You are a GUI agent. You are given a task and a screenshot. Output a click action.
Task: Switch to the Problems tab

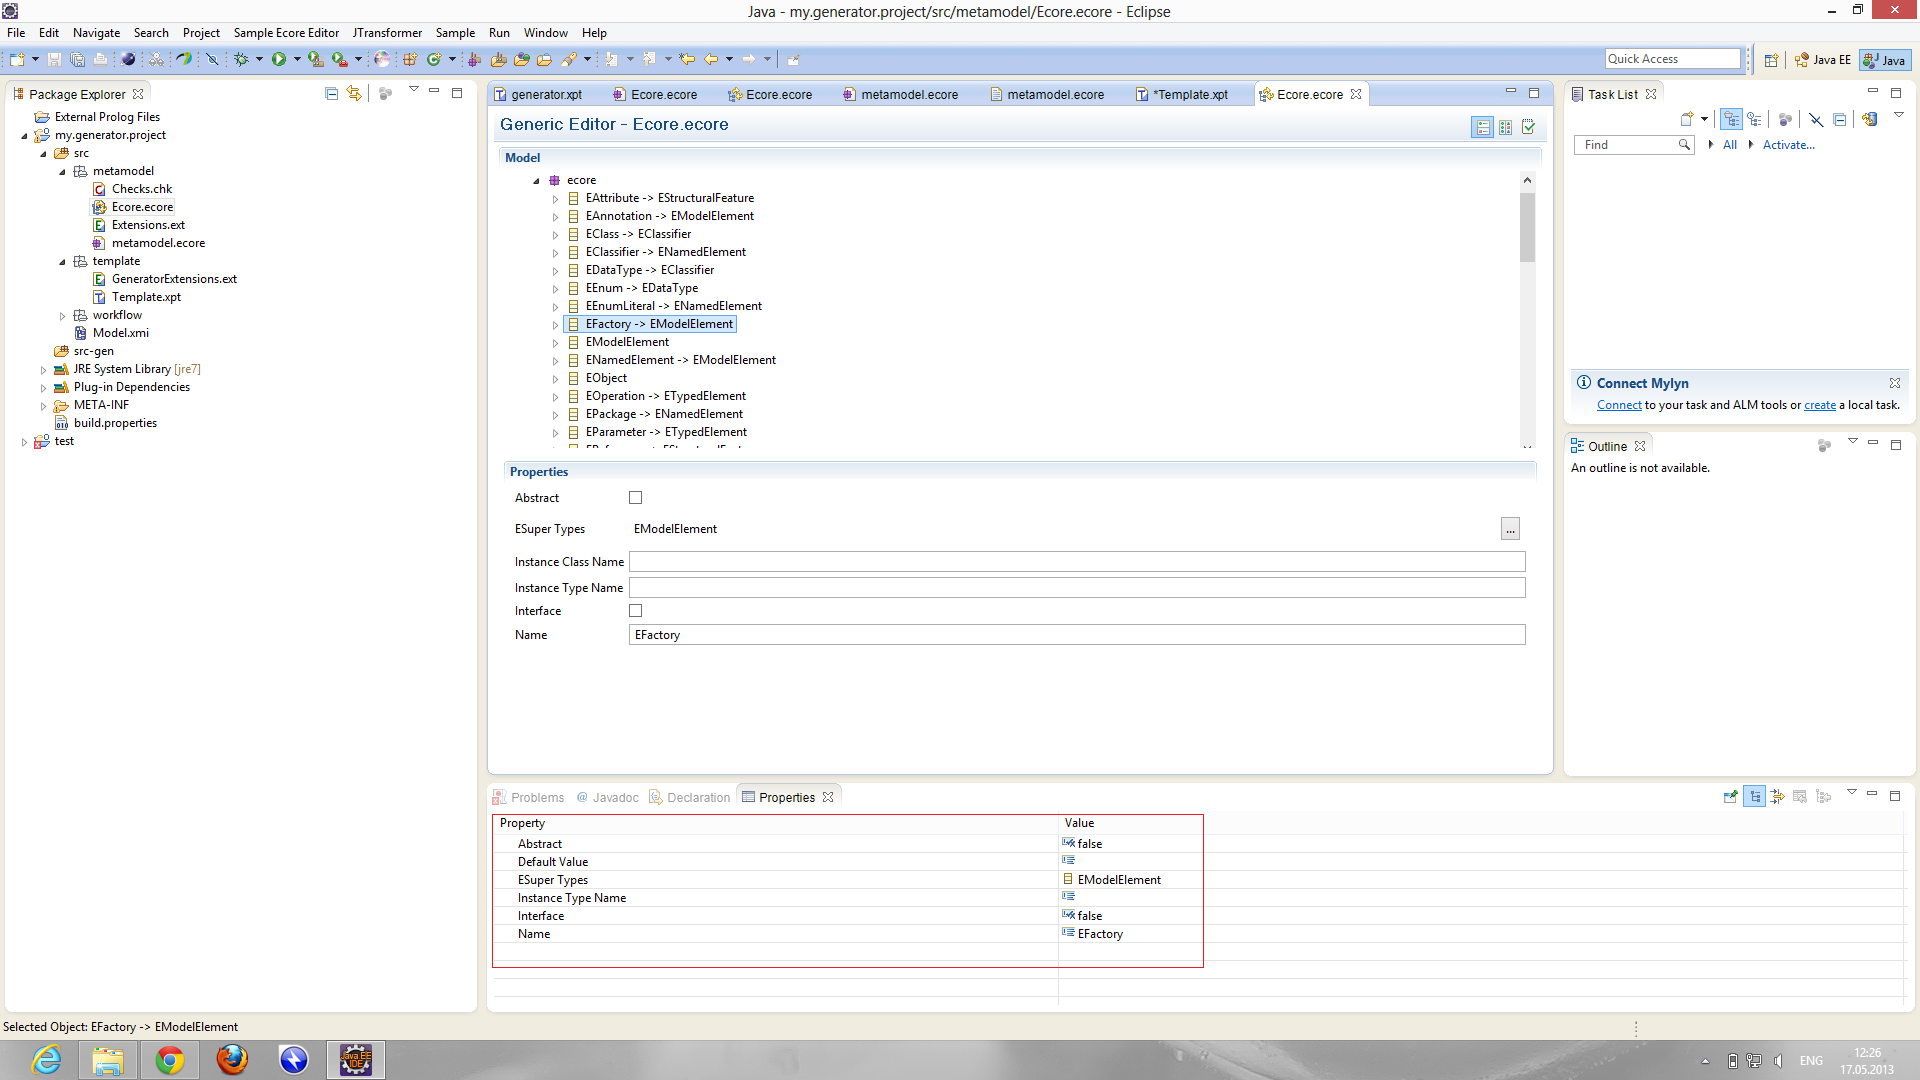529,797
